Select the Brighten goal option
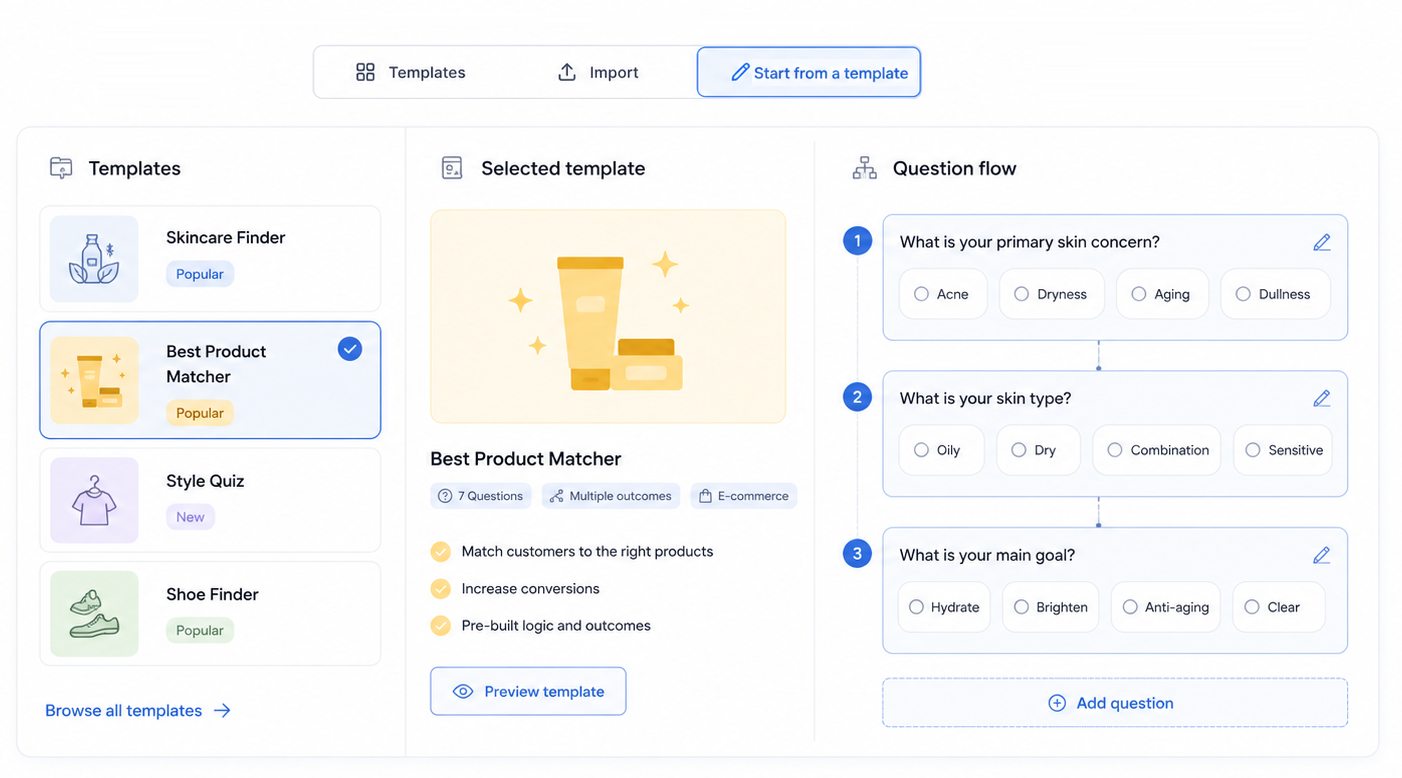 [x=1051, y=607]
